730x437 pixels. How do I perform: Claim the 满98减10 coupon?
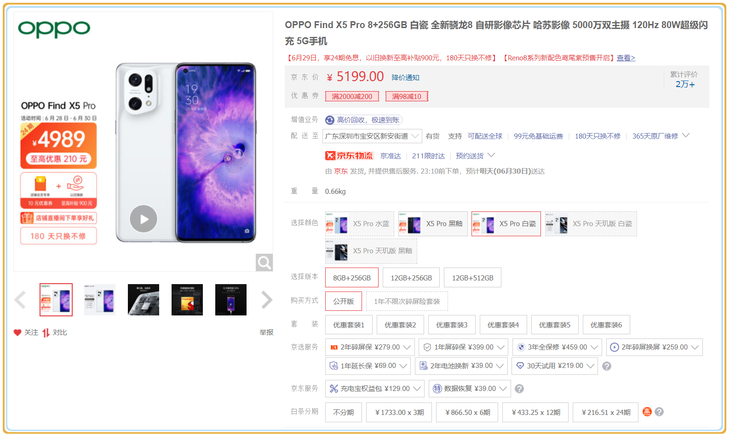[407, 96]
